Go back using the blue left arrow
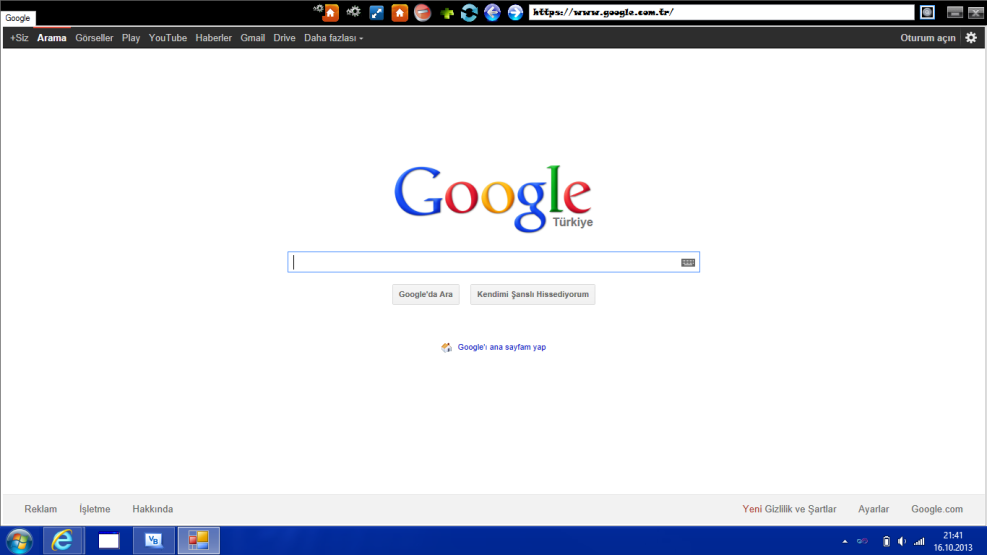The height and width of the screenshot is (555, 987). click(x=492, y=13)
